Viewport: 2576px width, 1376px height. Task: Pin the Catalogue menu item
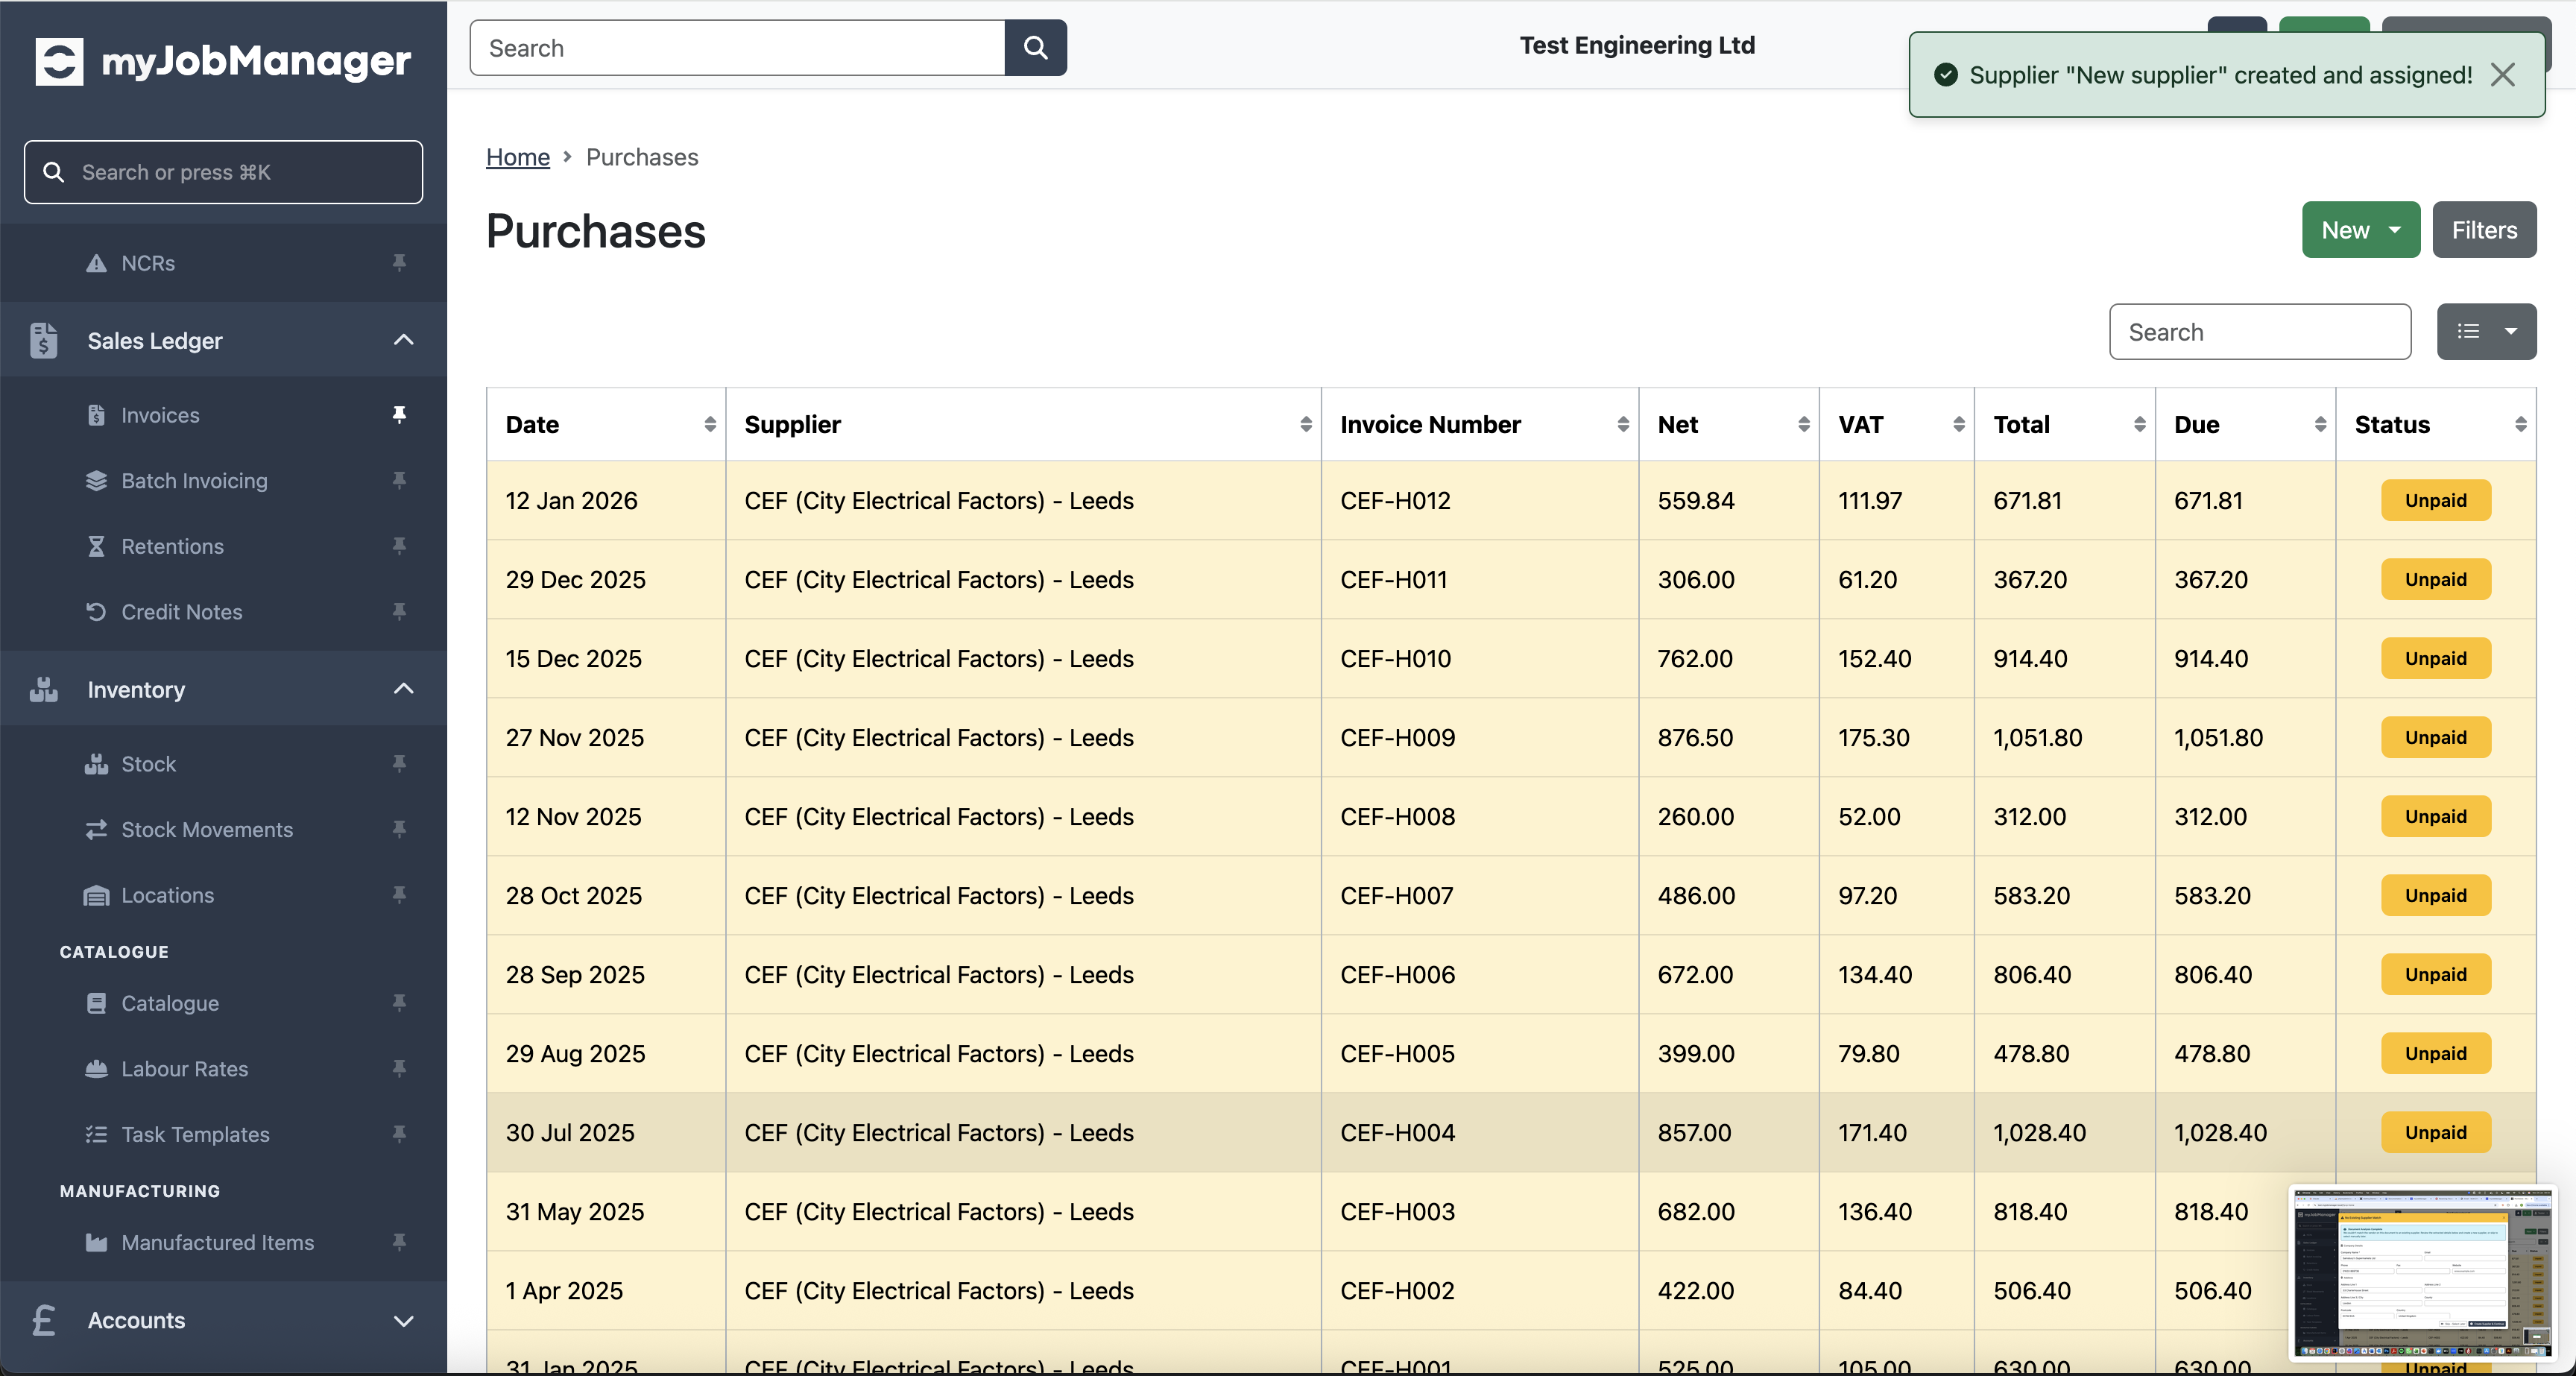399,1003
